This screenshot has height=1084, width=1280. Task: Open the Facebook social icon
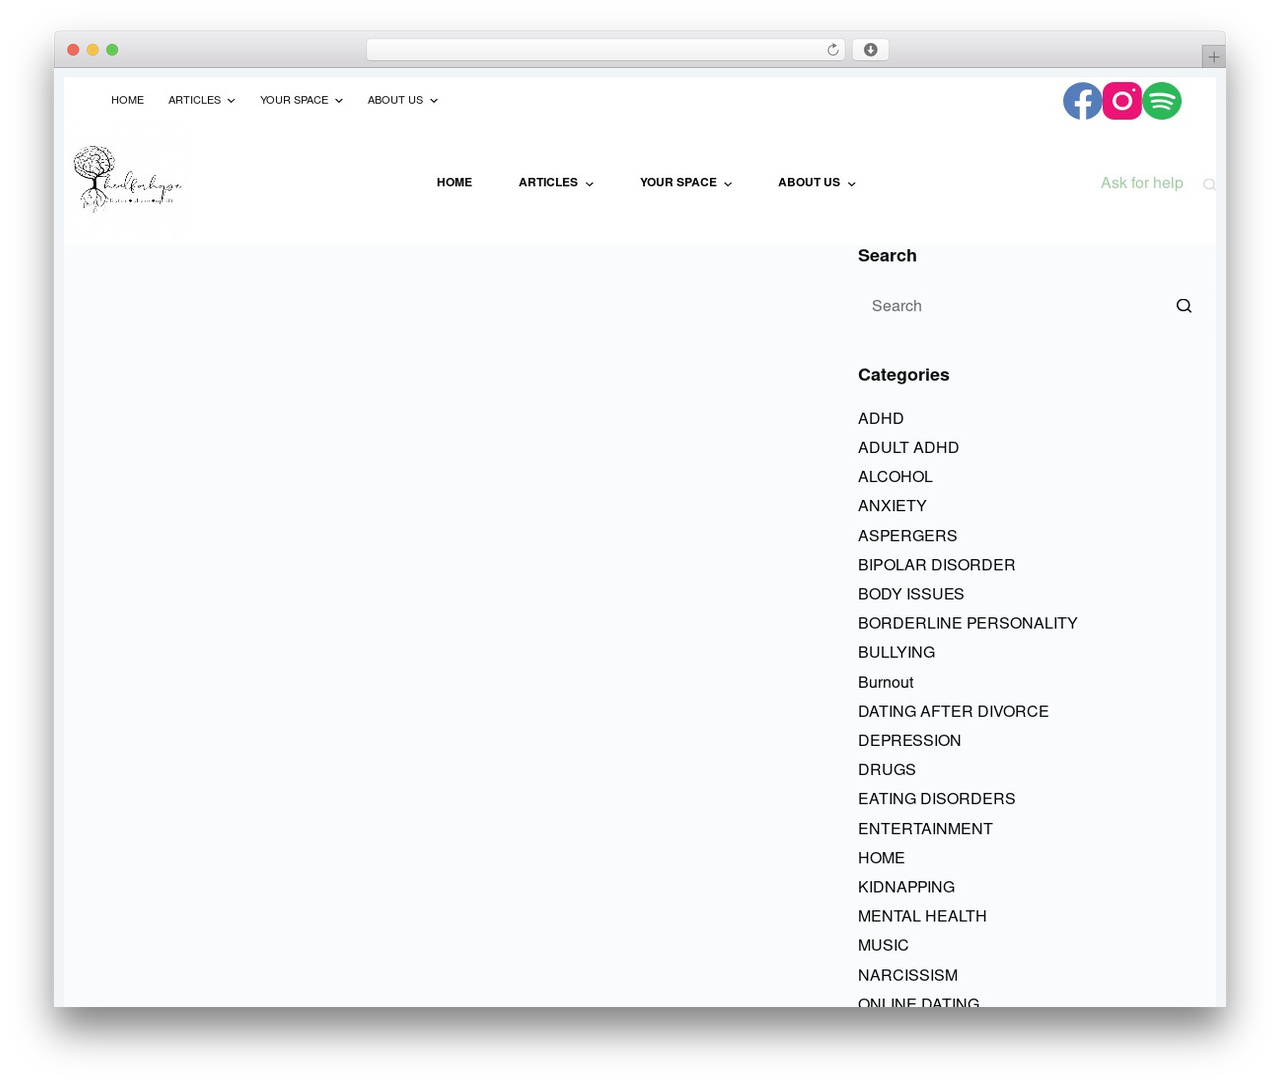1082,101
